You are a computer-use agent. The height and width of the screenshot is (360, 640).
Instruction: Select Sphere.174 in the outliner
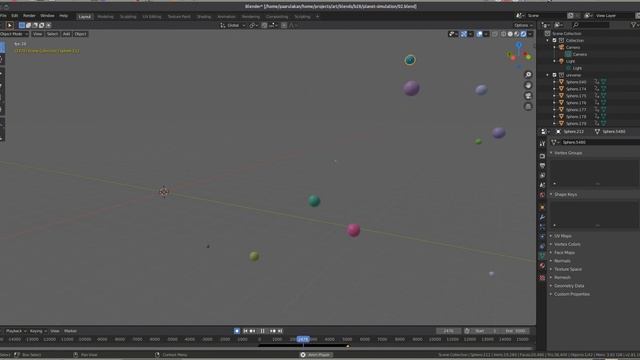coord(576,89)
